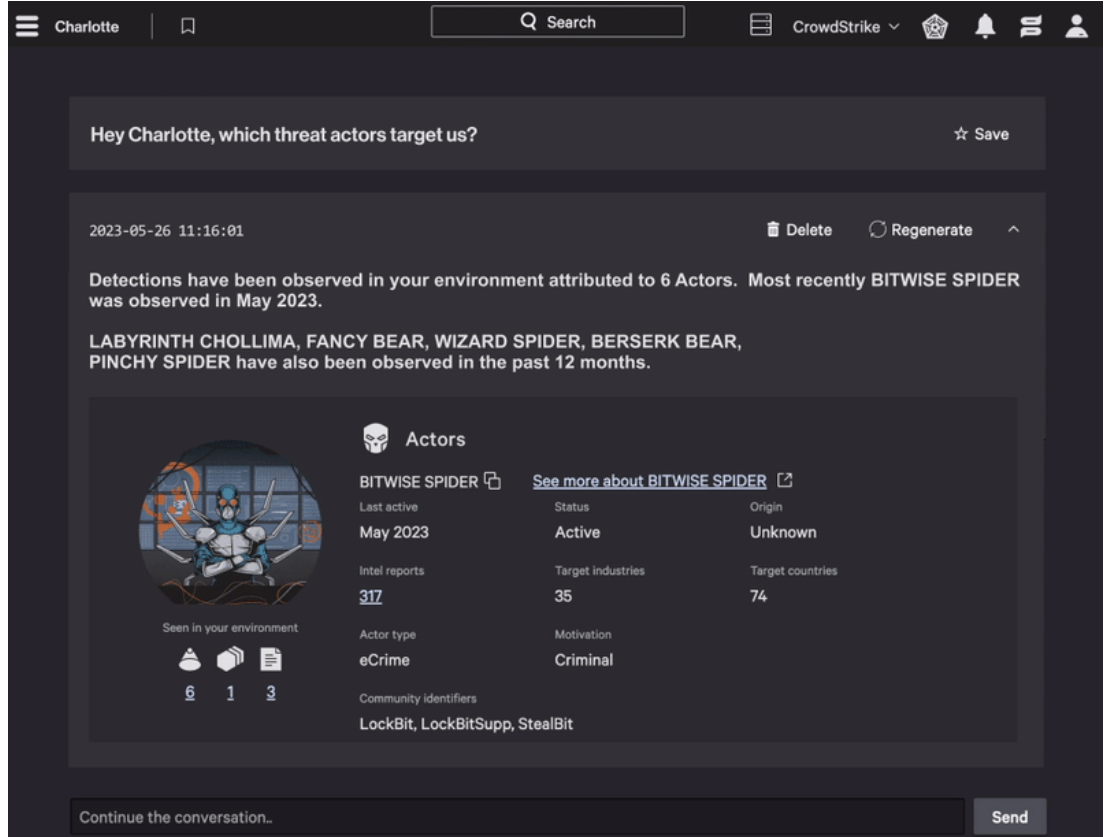Regenerate the Charlotte answer

point(920,230)
